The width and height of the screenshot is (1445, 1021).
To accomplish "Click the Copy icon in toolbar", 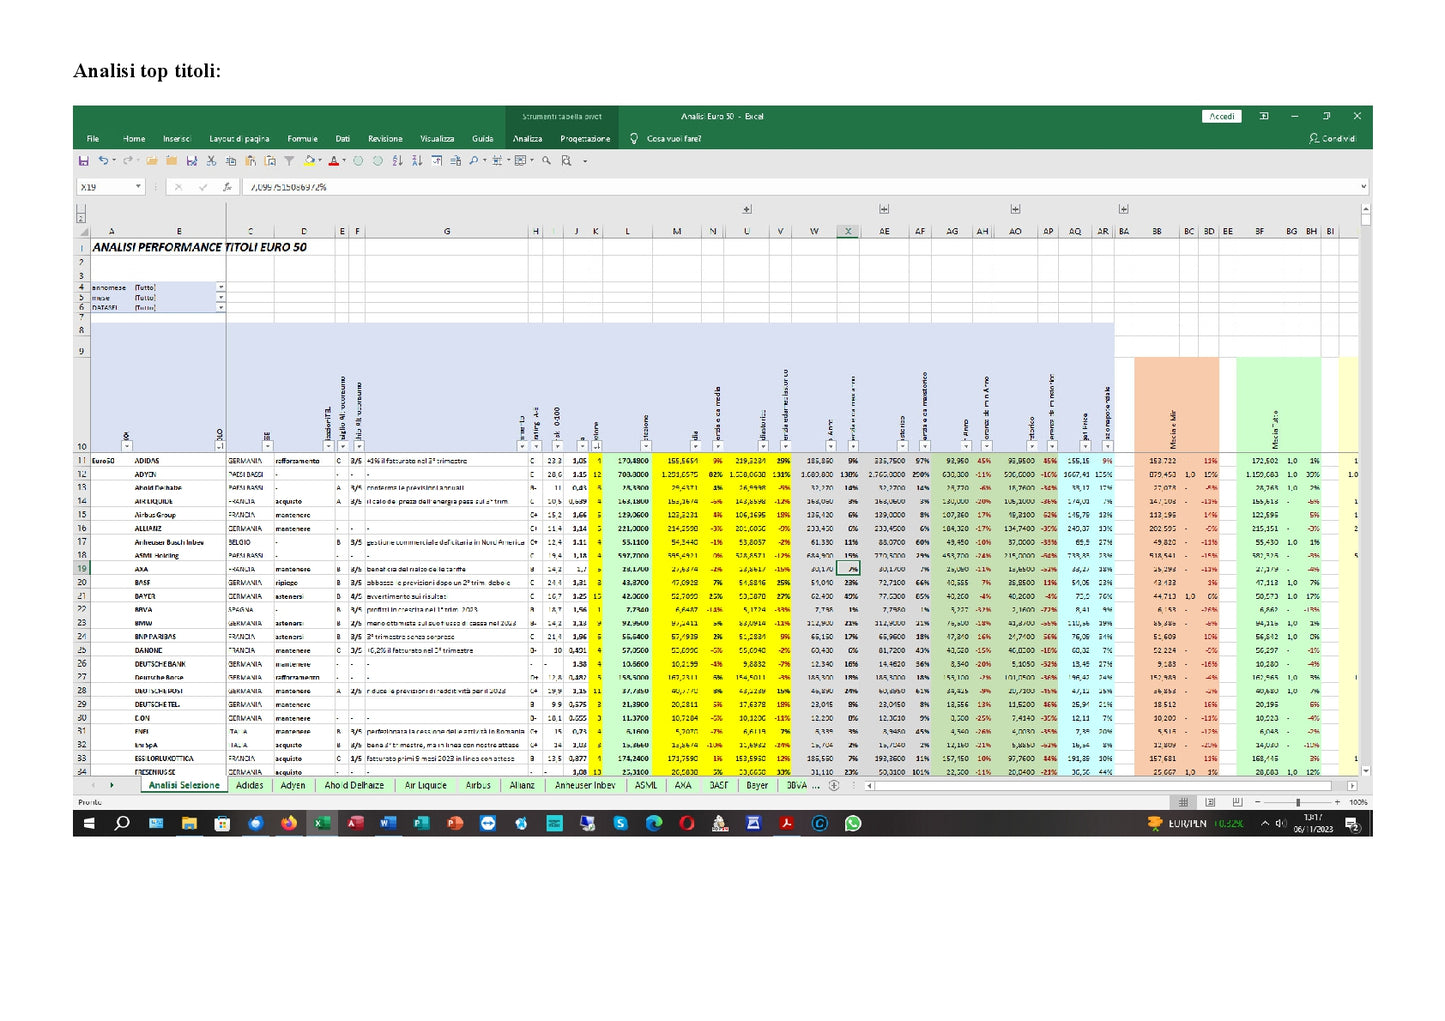I will coord(231,160).
